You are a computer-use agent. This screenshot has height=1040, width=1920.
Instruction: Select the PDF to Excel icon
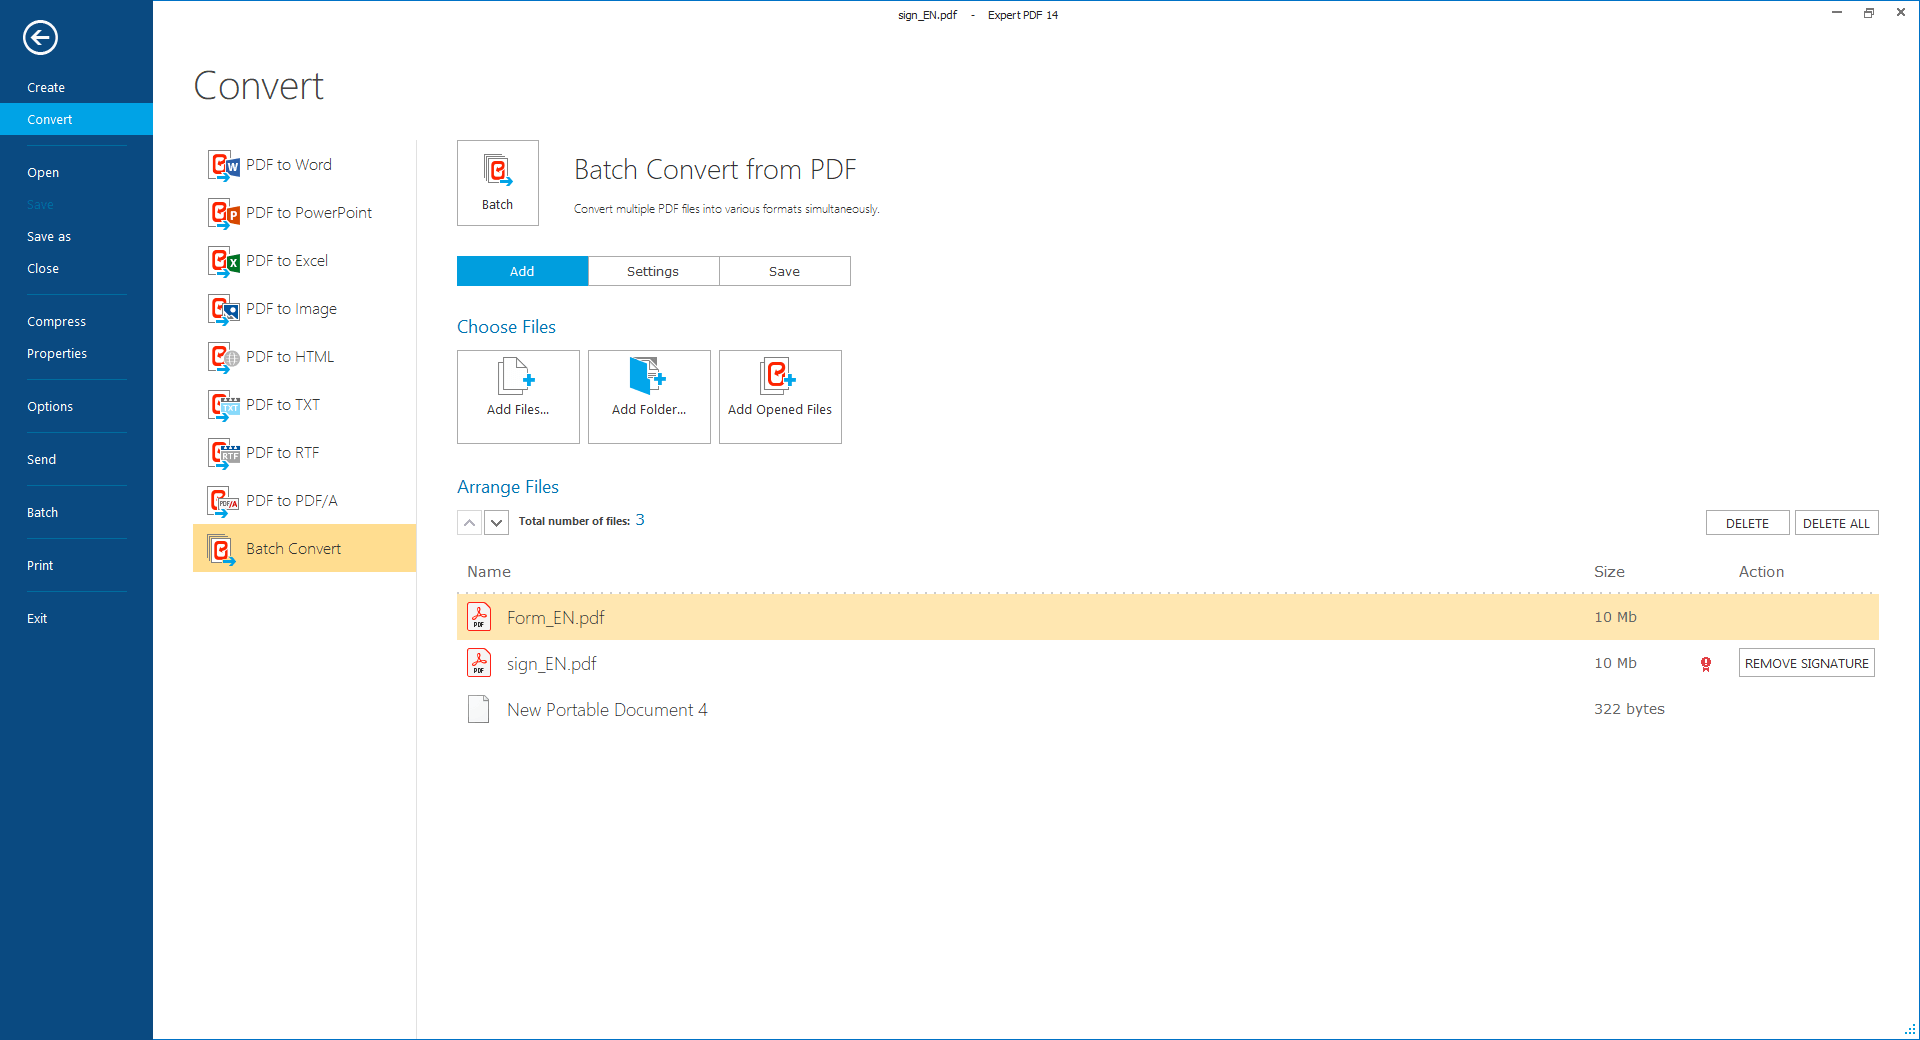point(223,261)
